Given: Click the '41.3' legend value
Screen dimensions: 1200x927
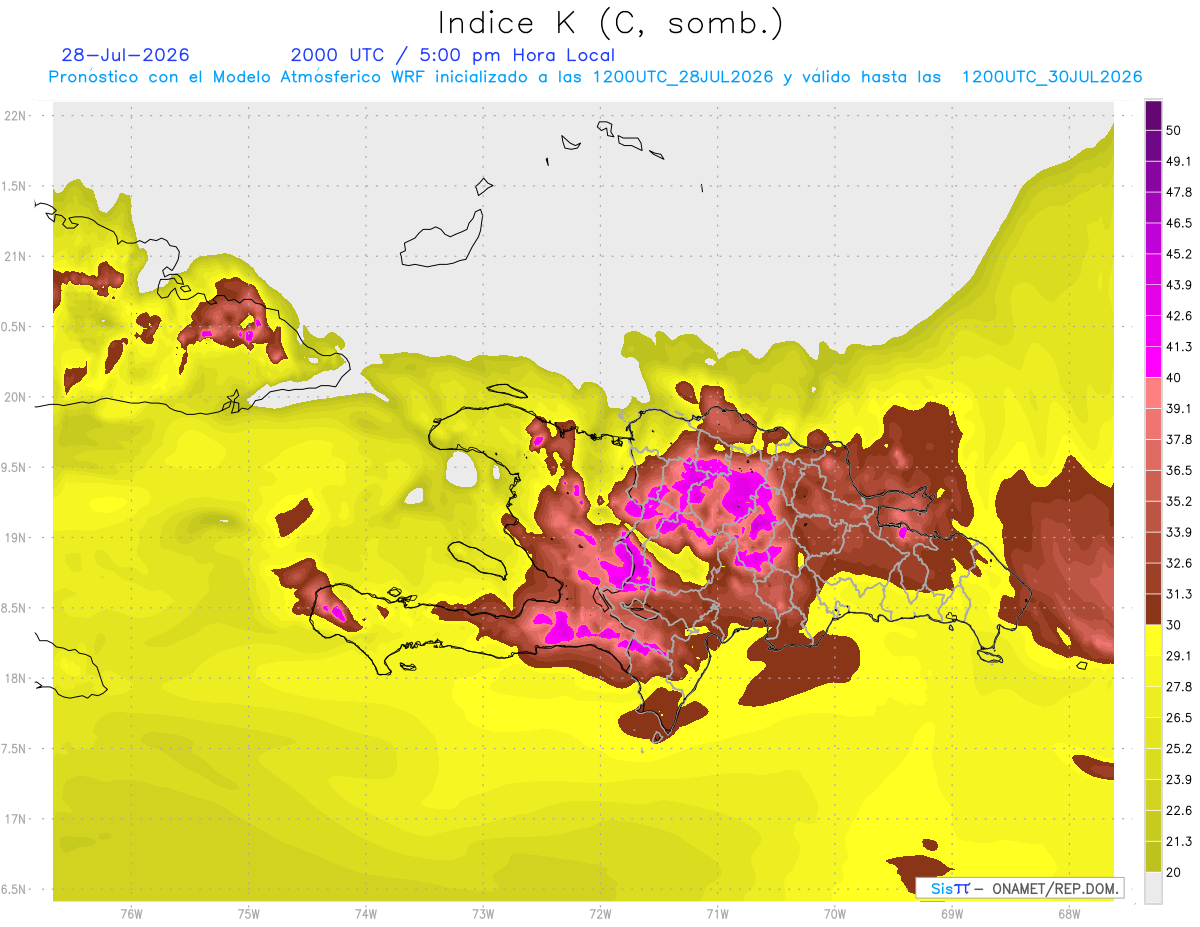Looking at the screenshot, I should [x=1179, y=347].
